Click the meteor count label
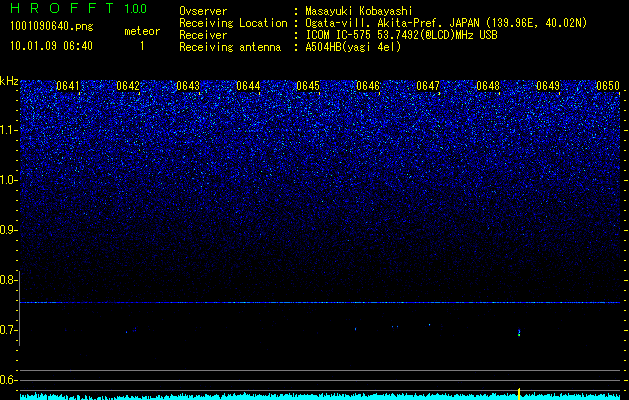 pyautogui.click(x=142, y=31)
